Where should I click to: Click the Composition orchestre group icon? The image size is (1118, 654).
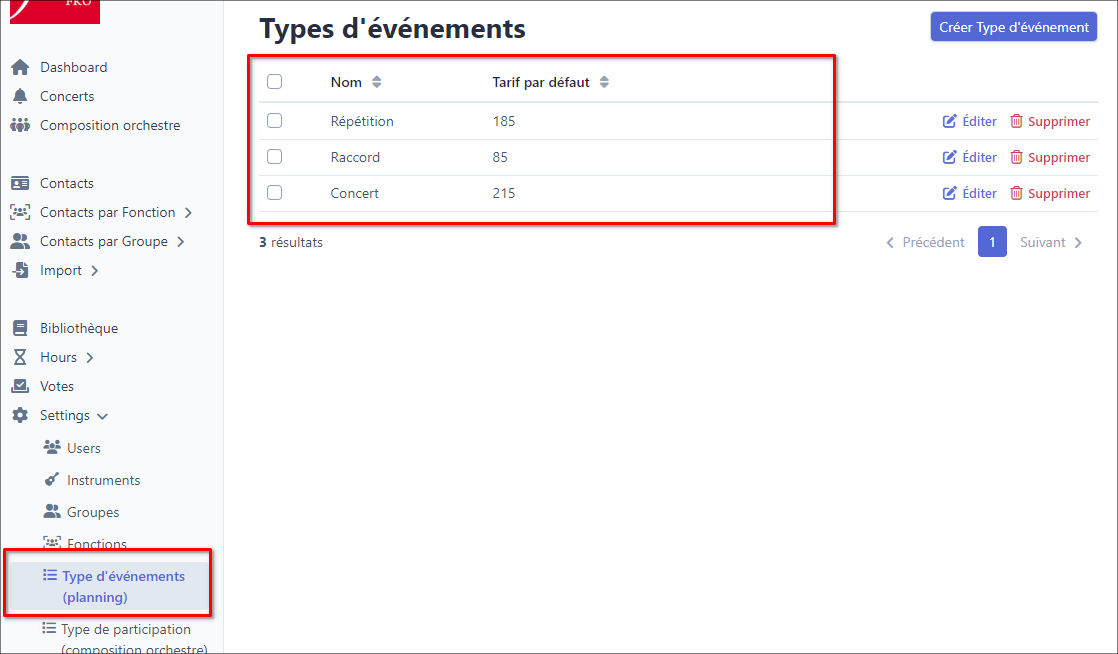[x=19, y=126]
